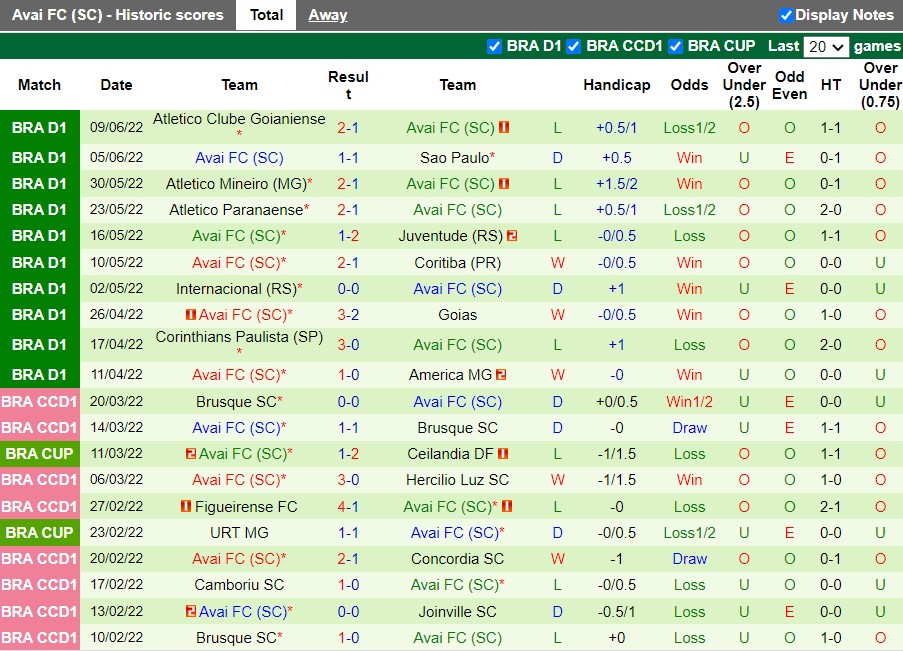The image size is (903, 651).
Task: Open the Last 20 games dropdown
Action: (826, 47)
